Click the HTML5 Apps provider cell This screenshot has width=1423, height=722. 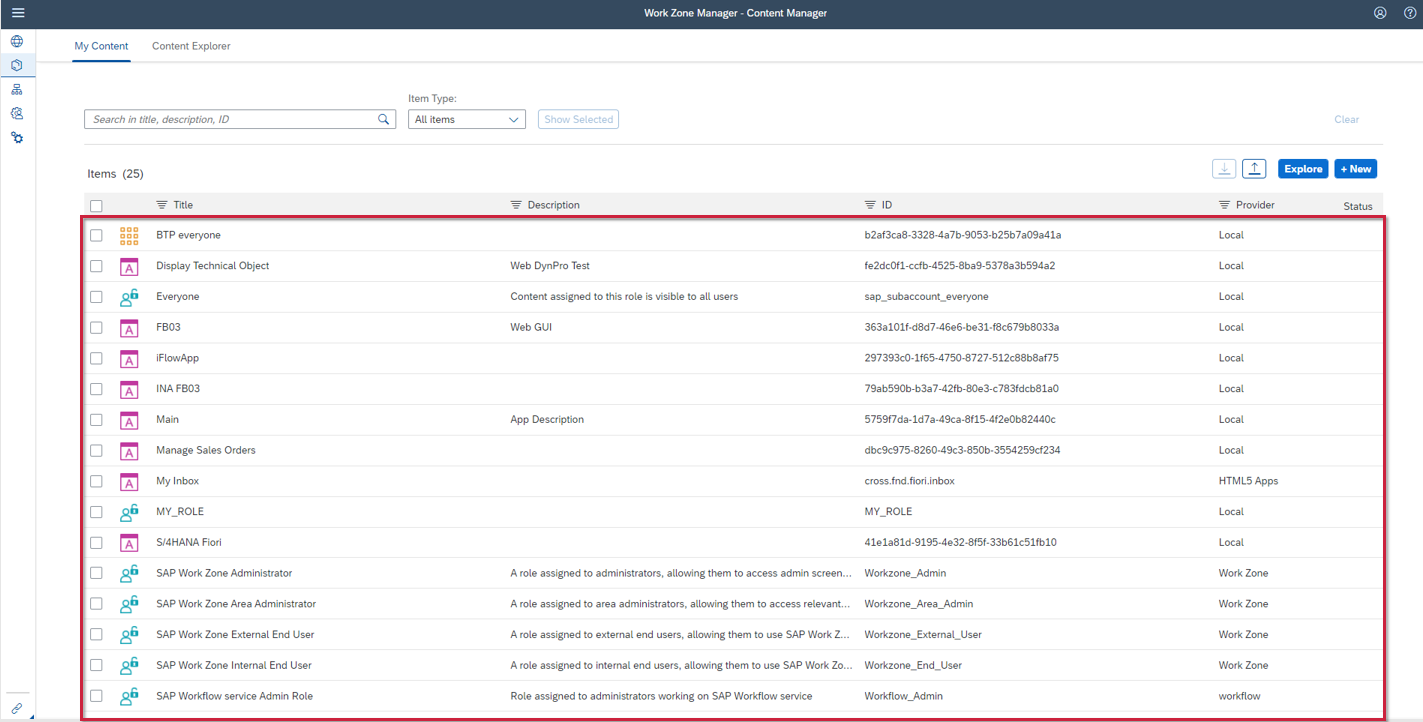pos(1248,481)
